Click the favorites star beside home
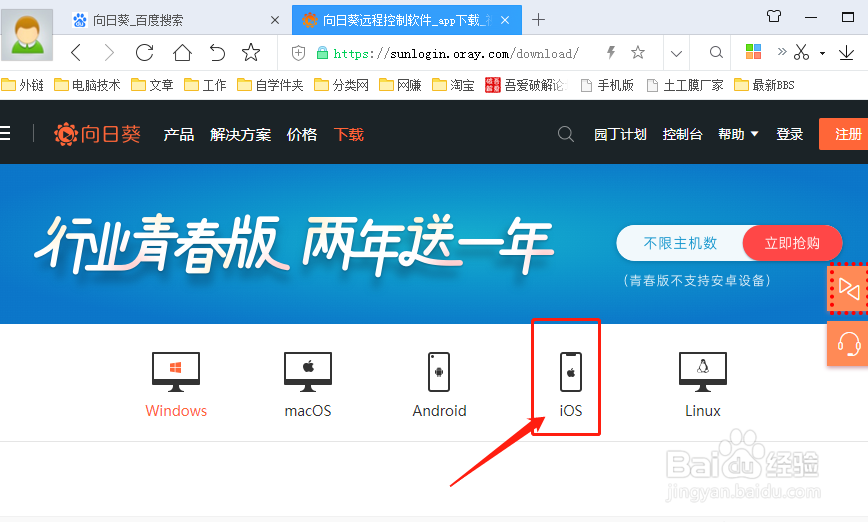The image size is (868, 522). tap(251, 53)
